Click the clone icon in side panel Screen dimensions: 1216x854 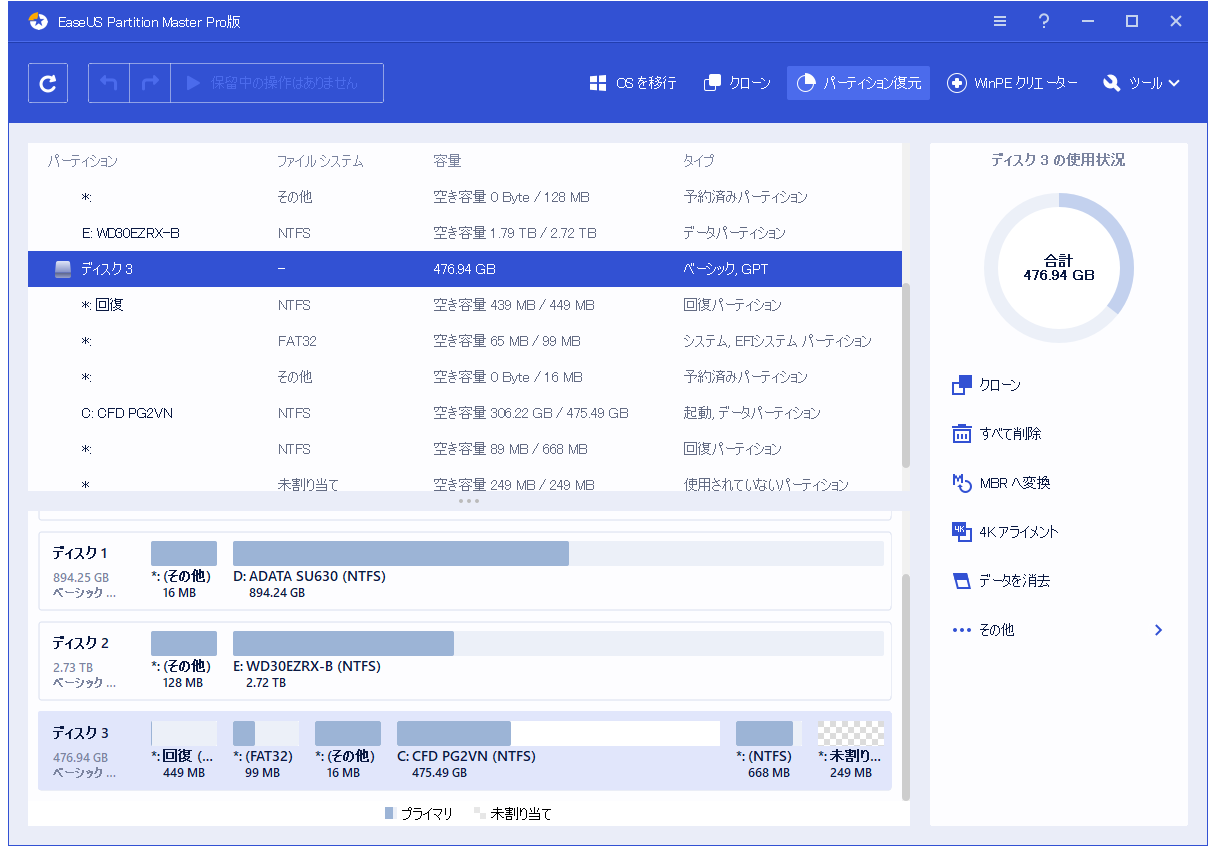click(x=962, y=385)
